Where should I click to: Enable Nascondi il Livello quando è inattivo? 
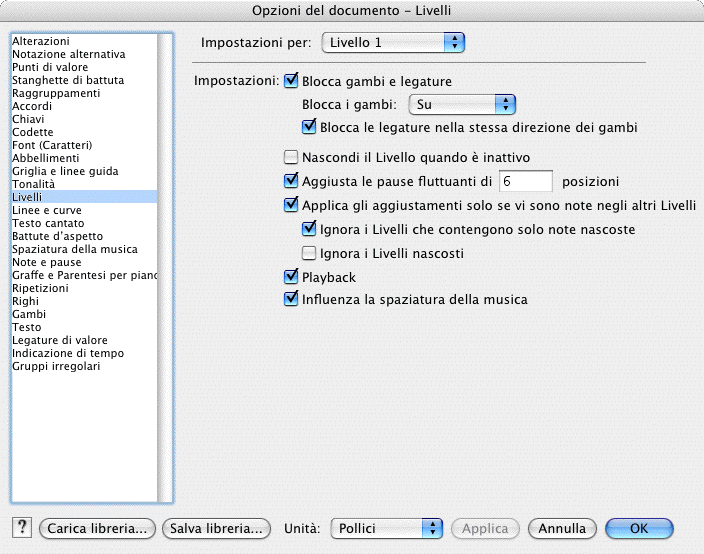click(292, 157)
